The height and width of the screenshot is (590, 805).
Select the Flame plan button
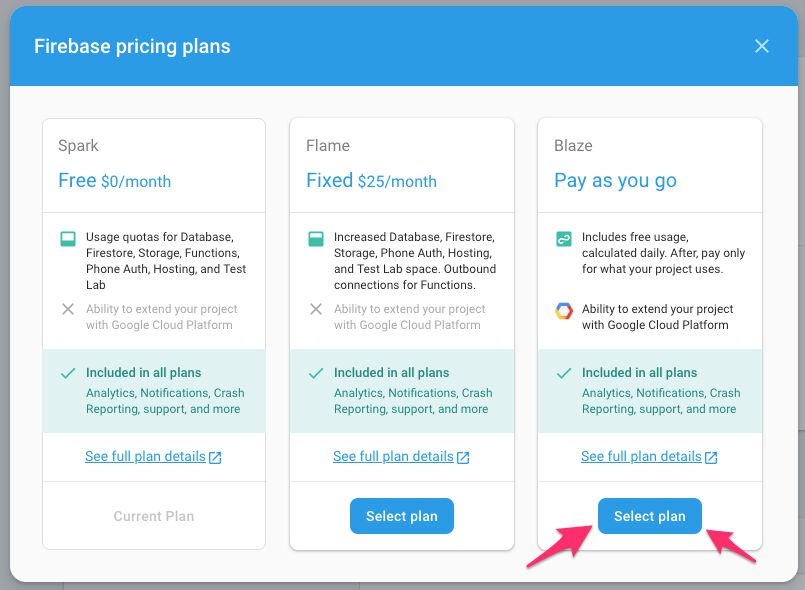coord(401,516)
